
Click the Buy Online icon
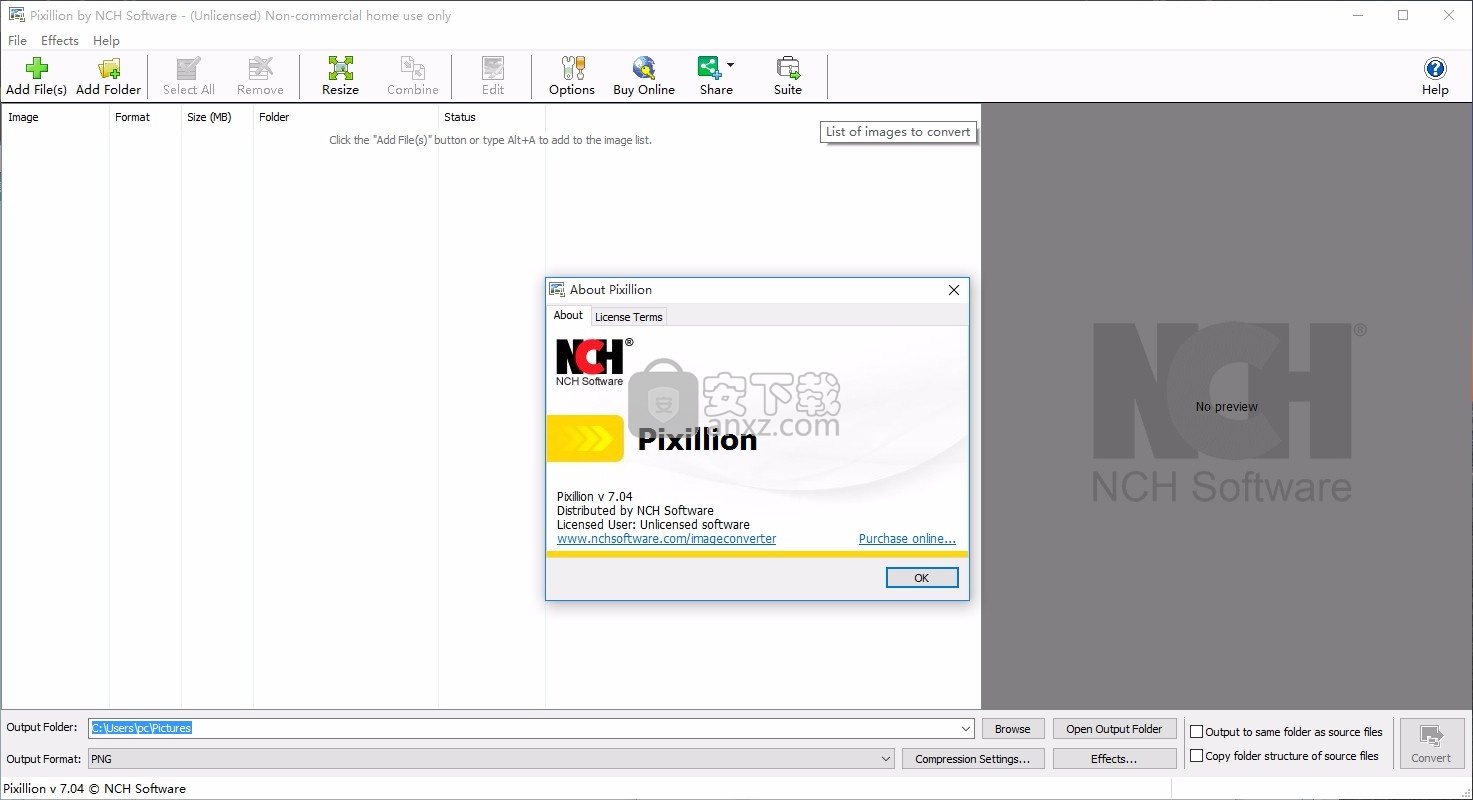pyautogui.click(x=644, y=76)
